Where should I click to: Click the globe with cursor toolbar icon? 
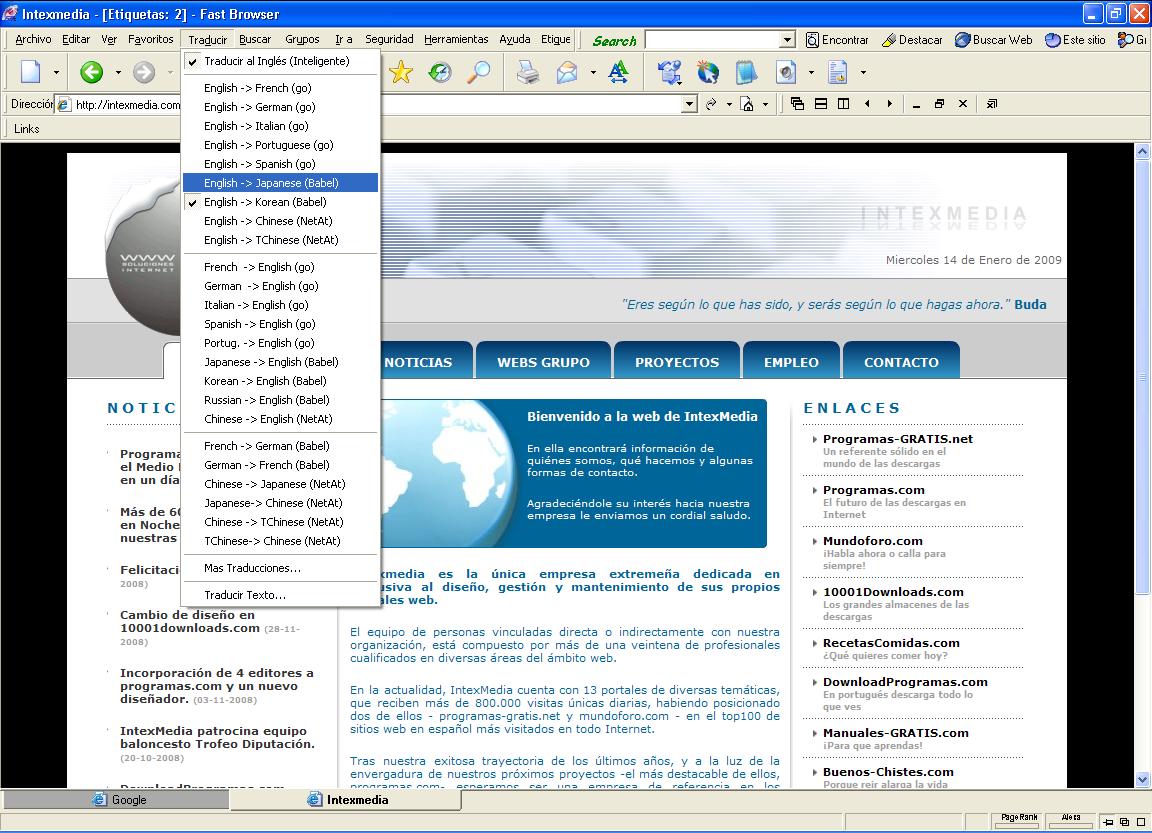pos(708,72)
